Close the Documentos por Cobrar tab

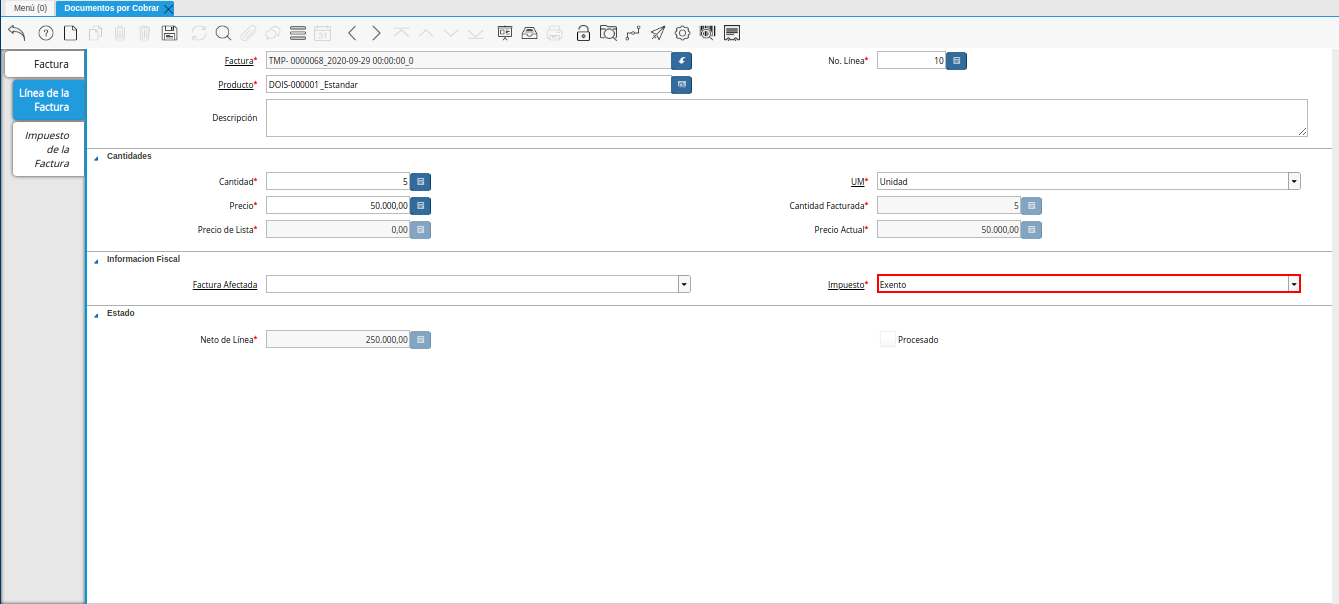[x=168, y=8]
